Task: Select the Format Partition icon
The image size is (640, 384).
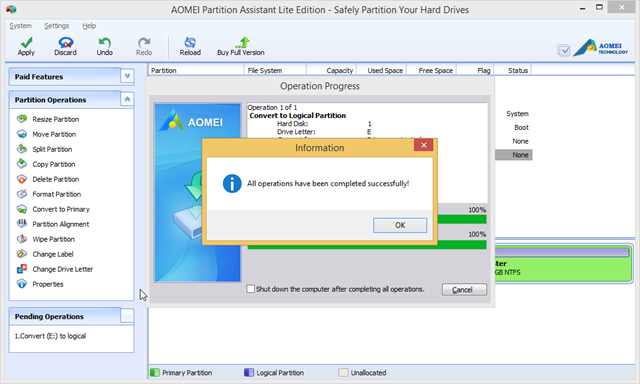Action: 22,194
